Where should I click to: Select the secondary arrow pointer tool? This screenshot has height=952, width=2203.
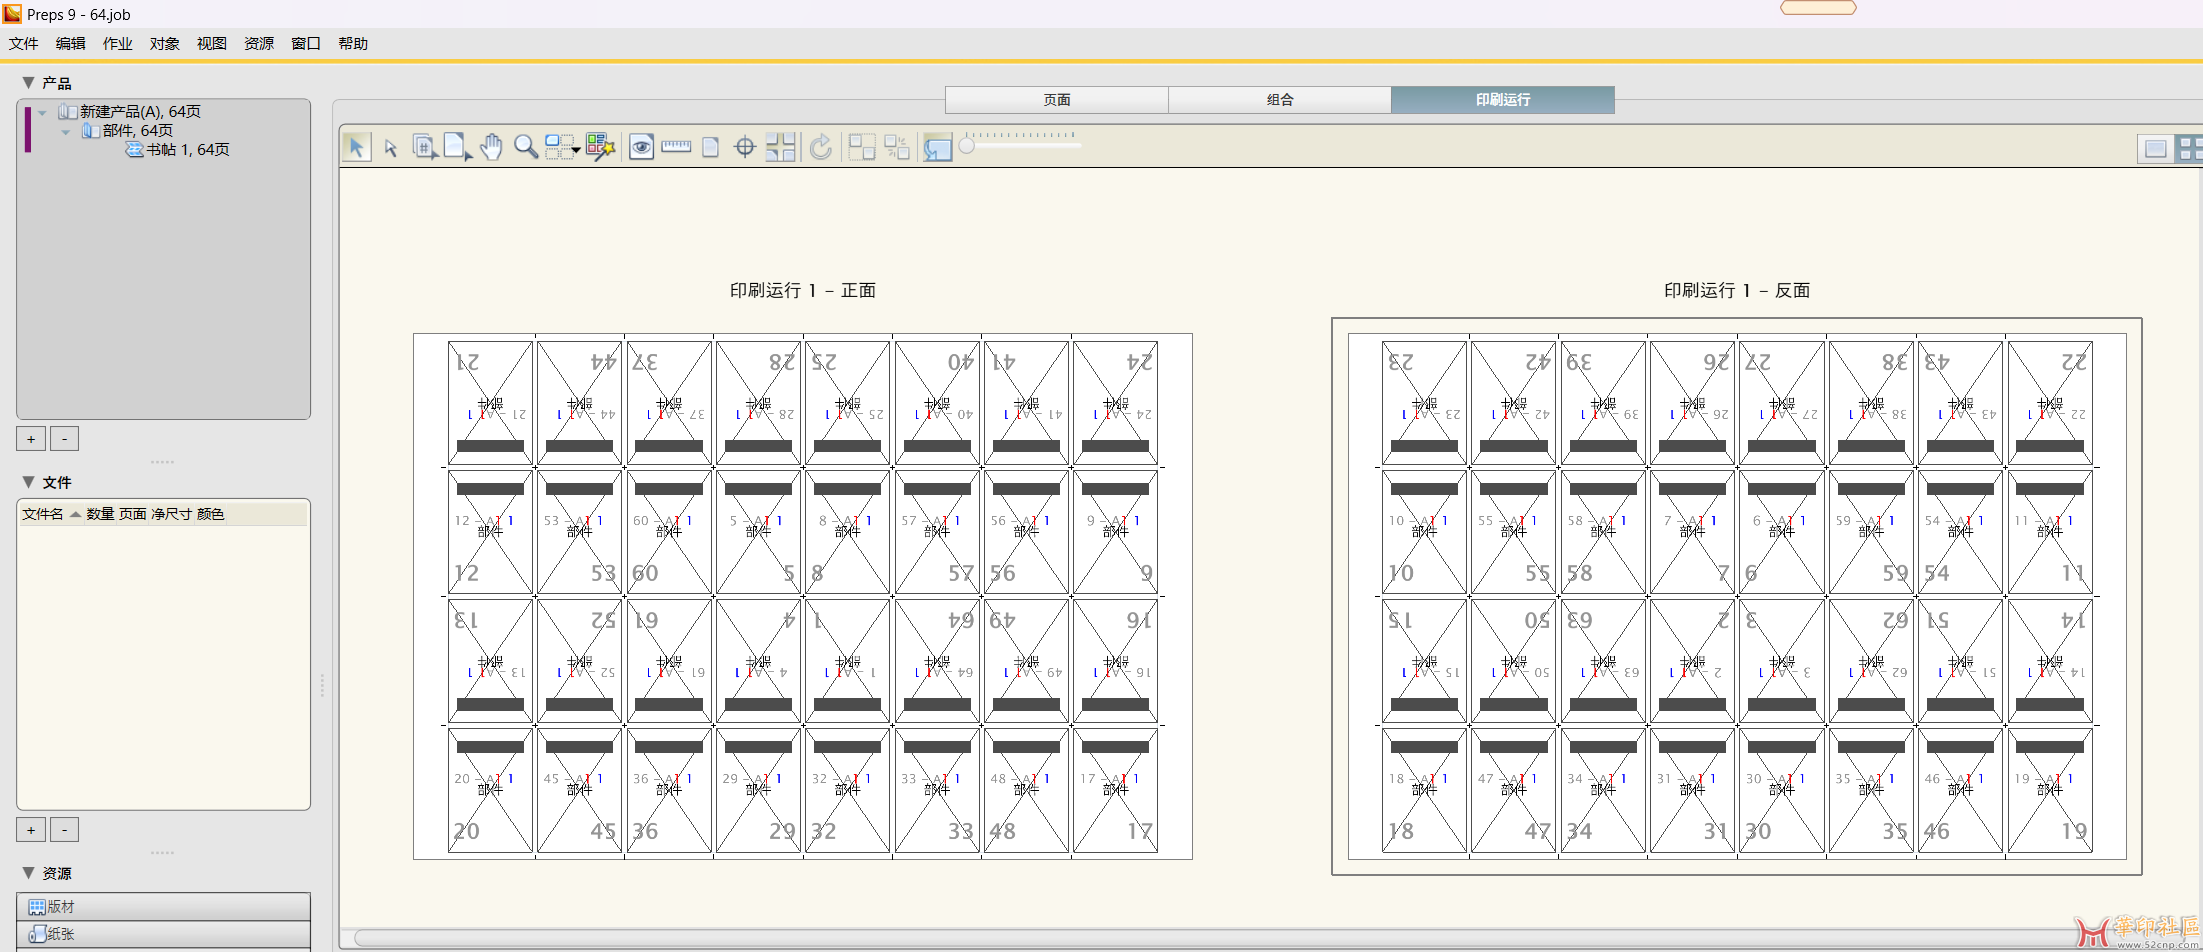pyautogui.click(x=391, y=148)
